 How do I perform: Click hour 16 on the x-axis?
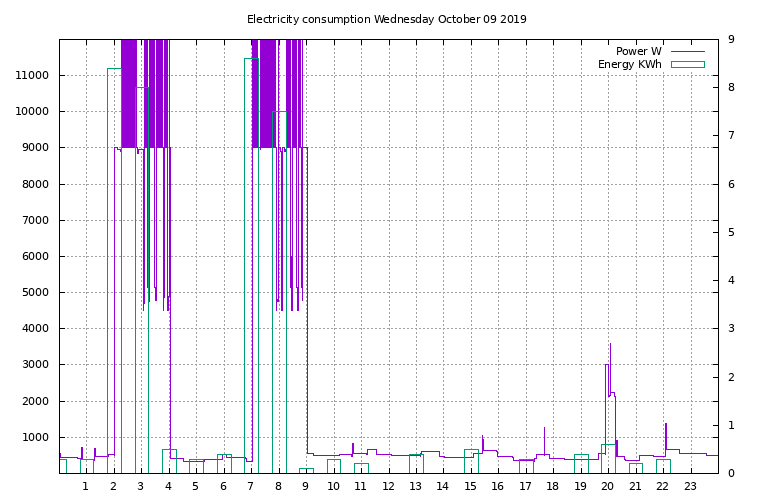point(498,486)
